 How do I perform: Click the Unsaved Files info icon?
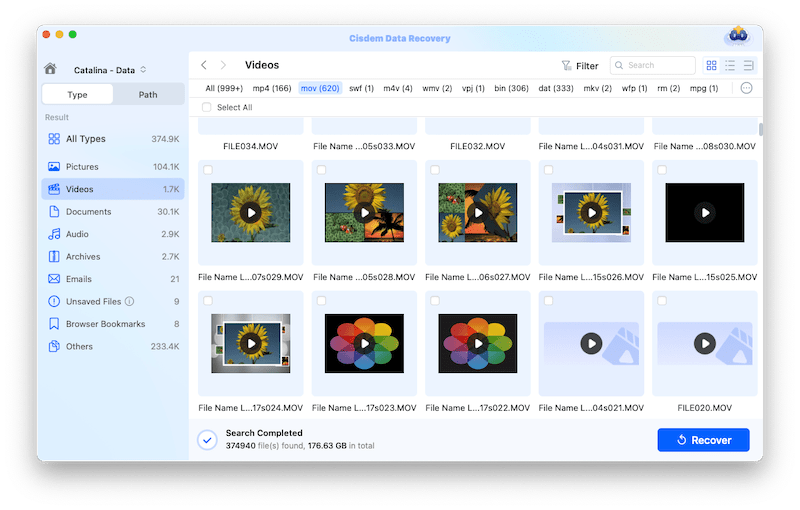(129, 301)
